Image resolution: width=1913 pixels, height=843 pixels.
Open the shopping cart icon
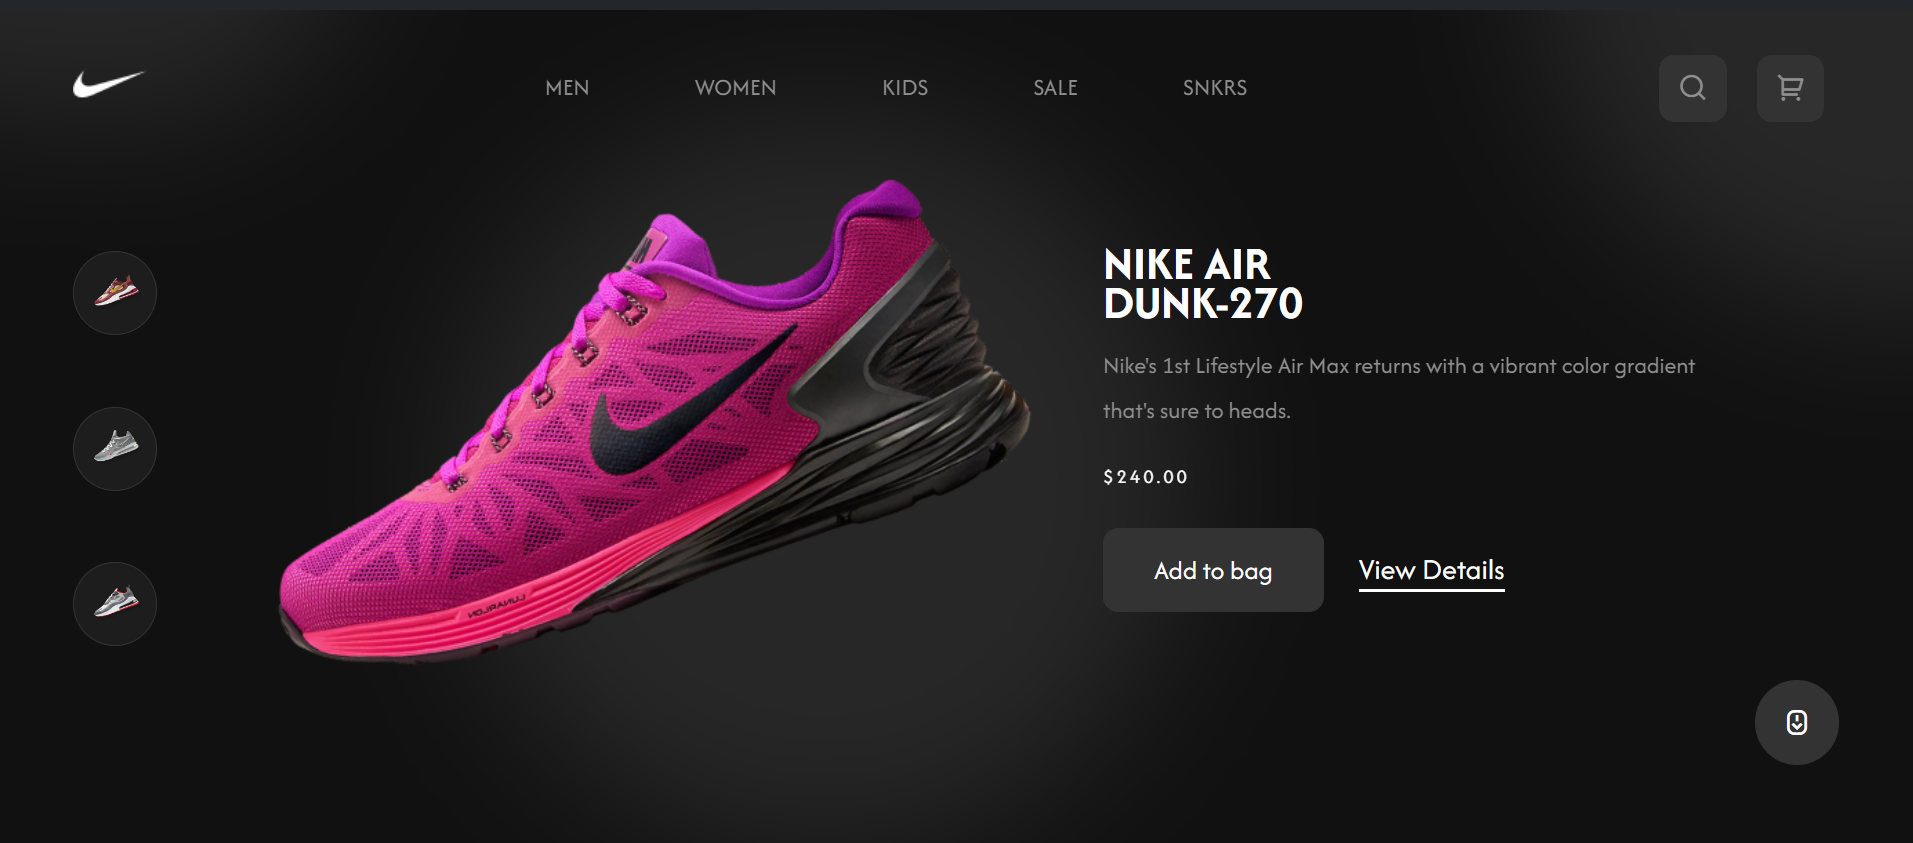coord(1790,88)
